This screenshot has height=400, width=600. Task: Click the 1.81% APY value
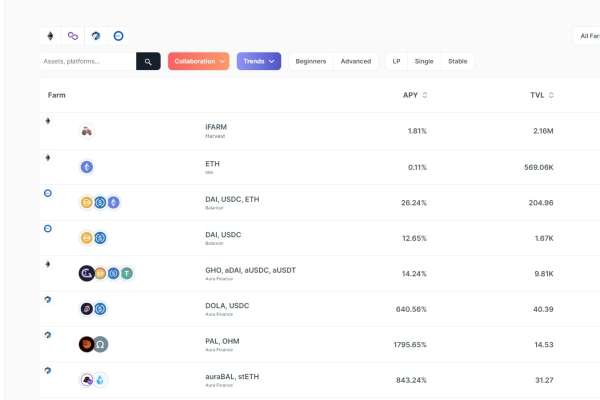coord(417,131)
